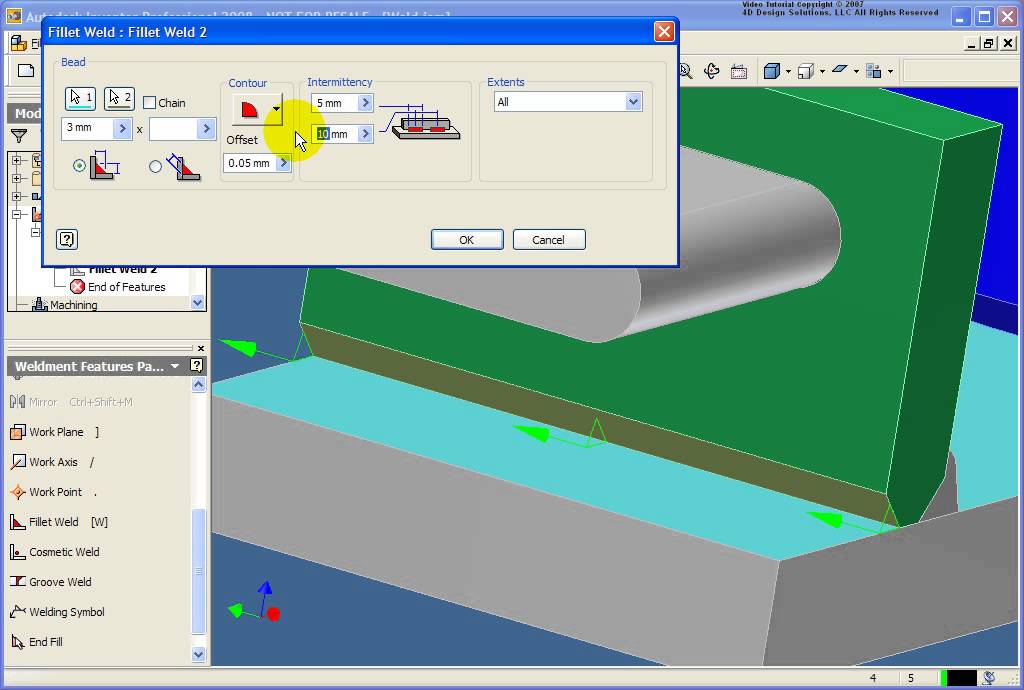Restore the inner document window

(989, 44)
